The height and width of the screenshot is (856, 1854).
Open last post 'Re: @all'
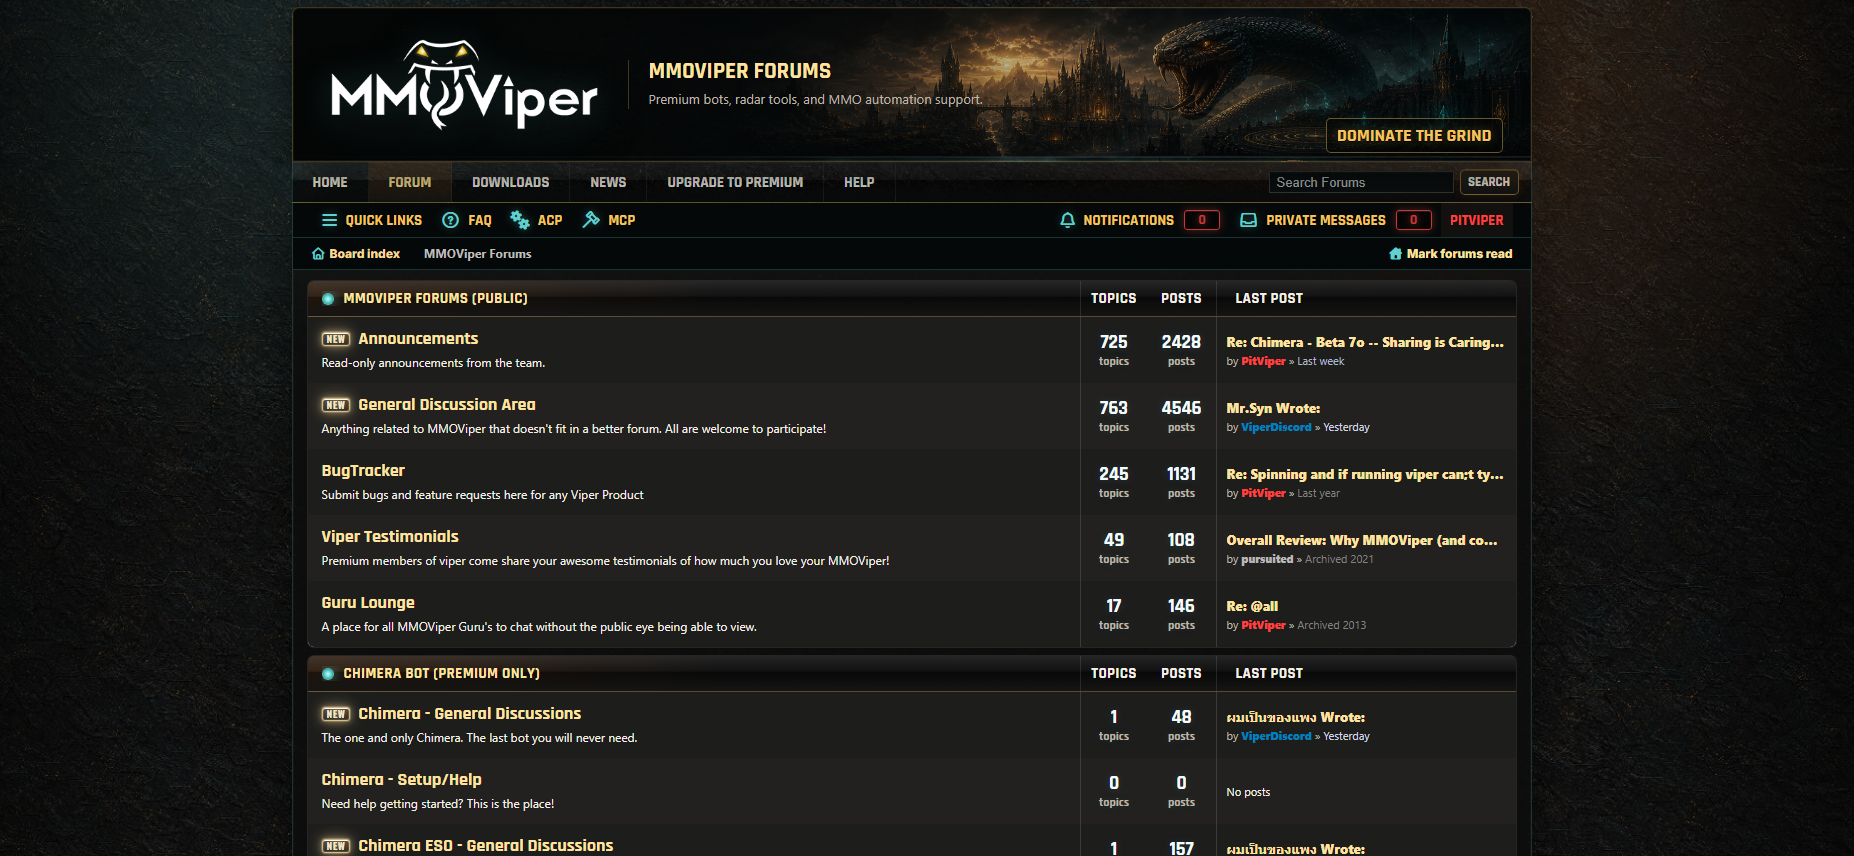[x=1252, y=606]
